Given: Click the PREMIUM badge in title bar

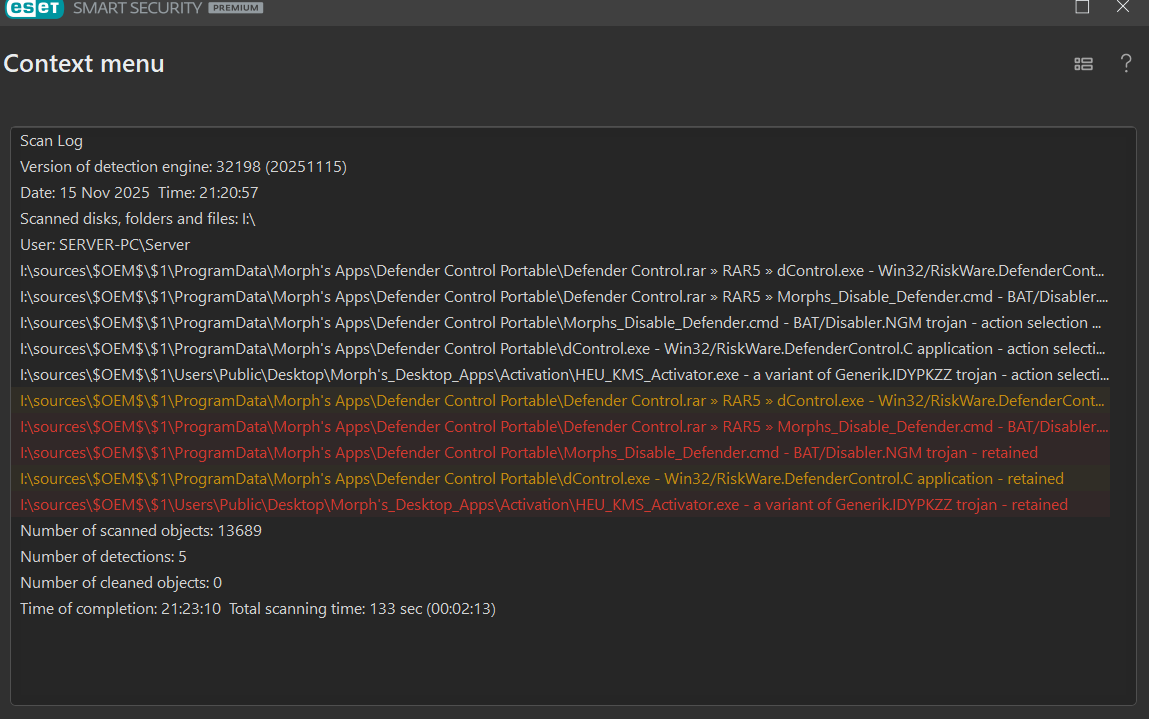Looking at the screenshot, I should tap(236, 8).
